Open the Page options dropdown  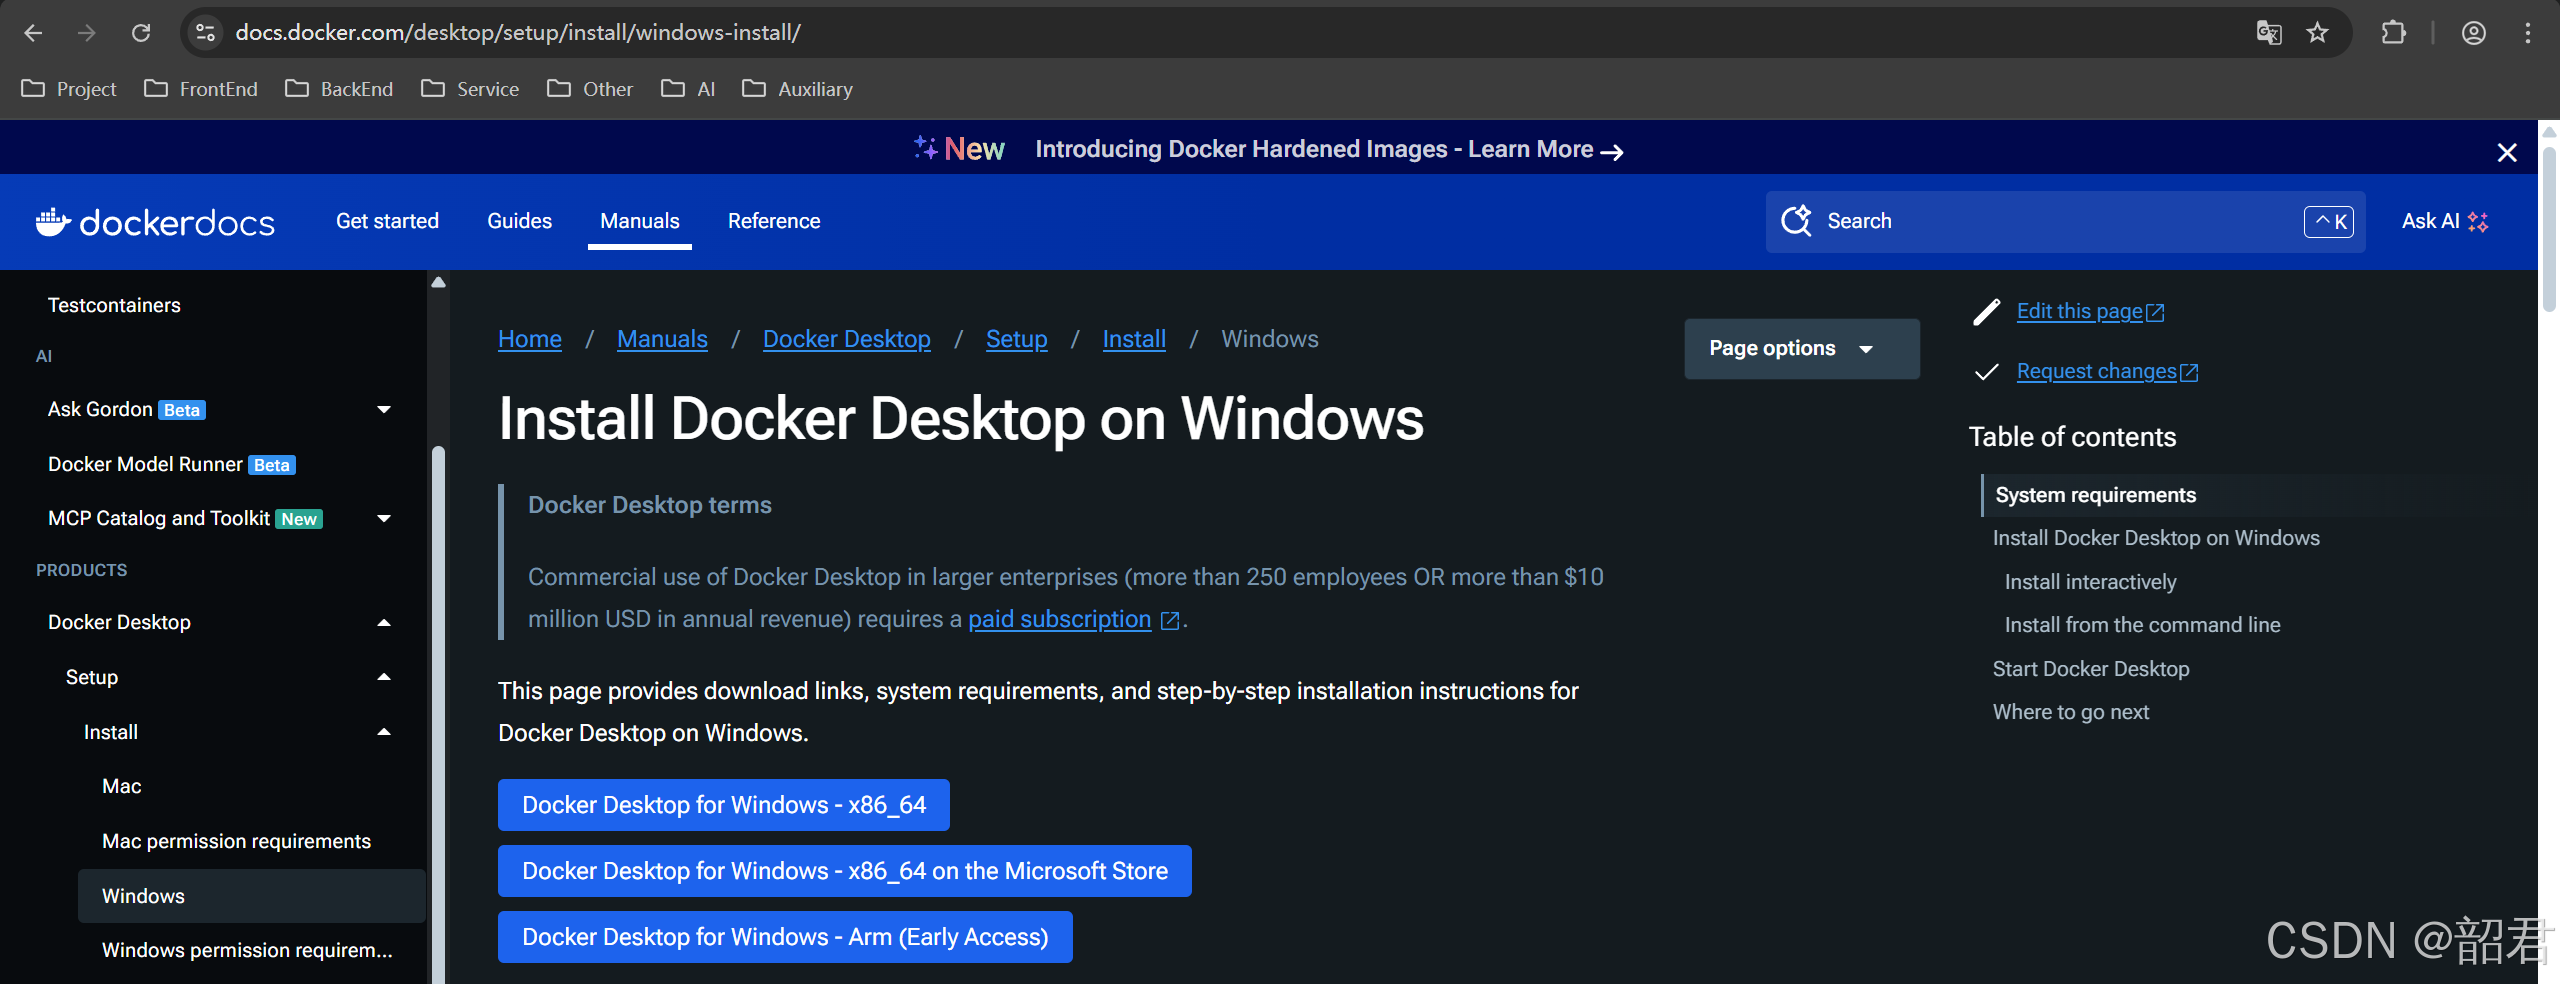pos(1801,348)
